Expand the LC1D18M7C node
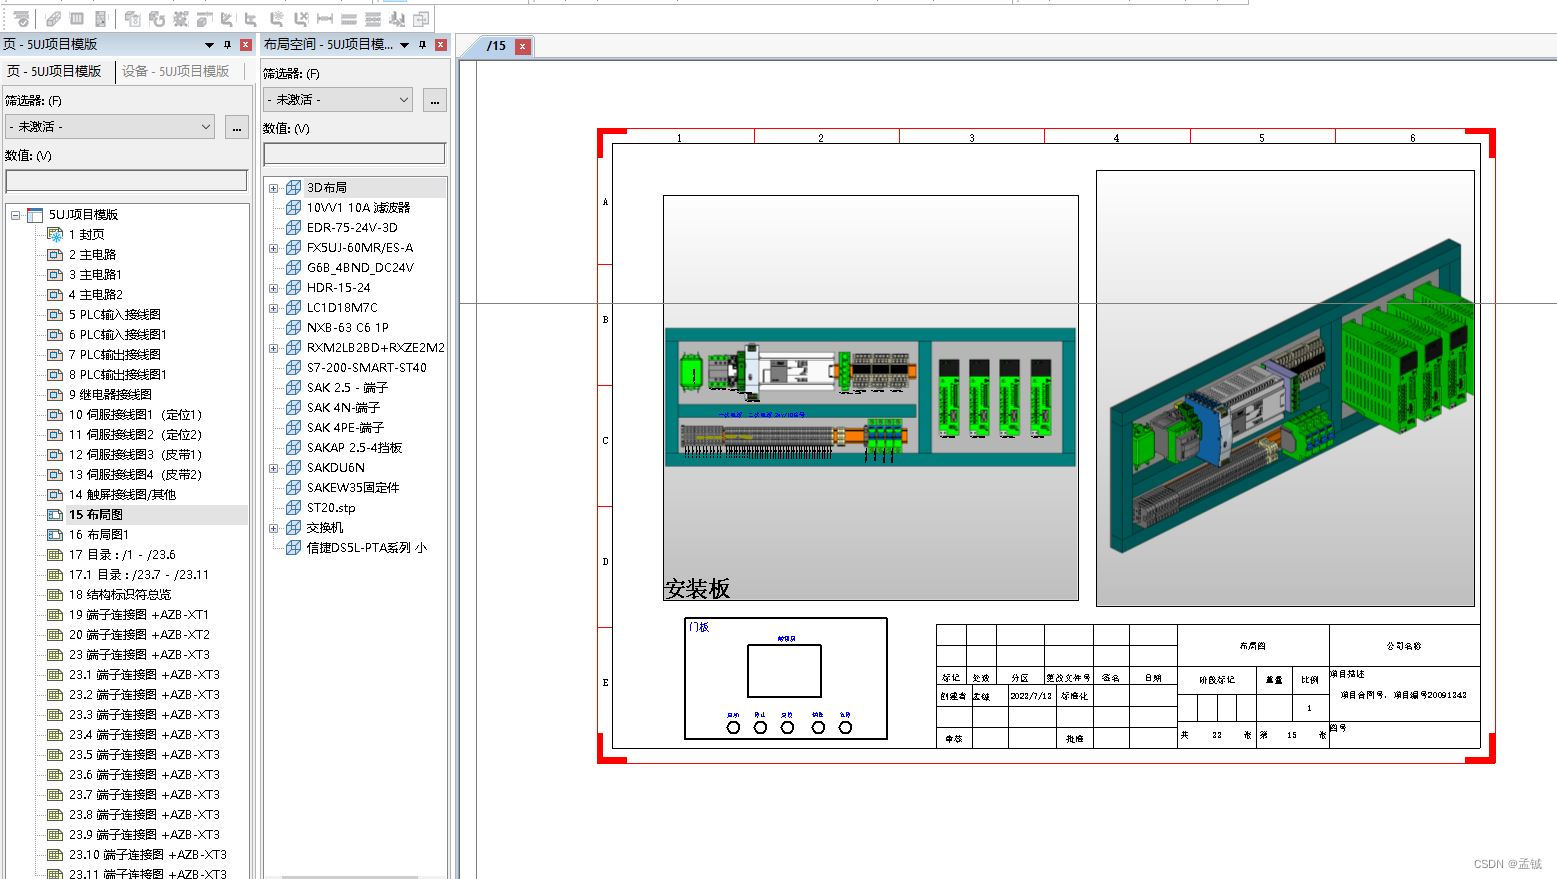This screenshot has width=1557, height=879. (273, 308)
